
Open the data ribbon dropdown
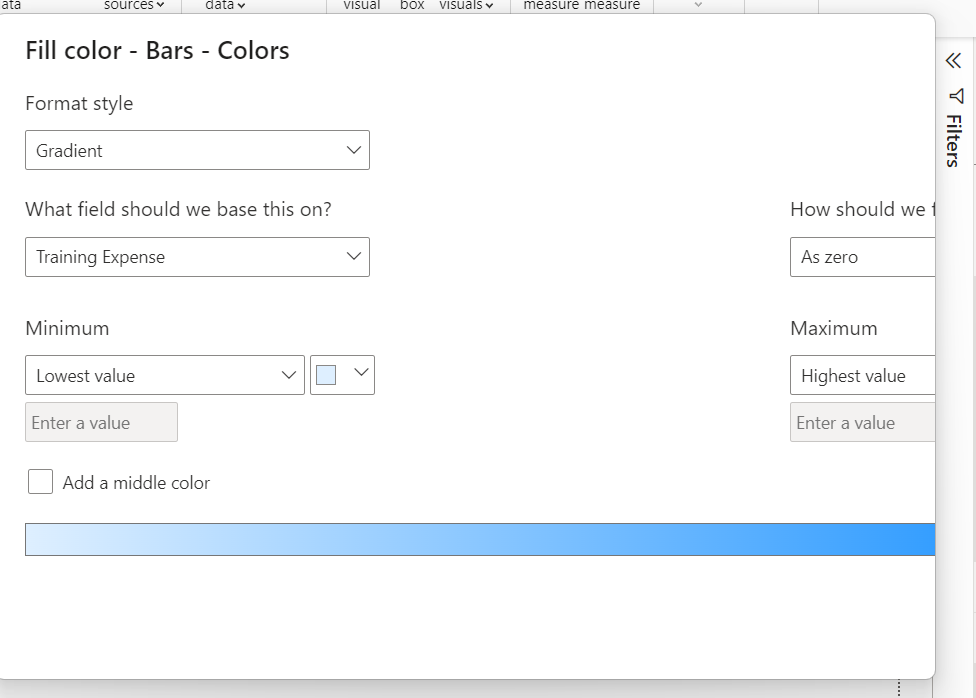click(x=225, y=5)
